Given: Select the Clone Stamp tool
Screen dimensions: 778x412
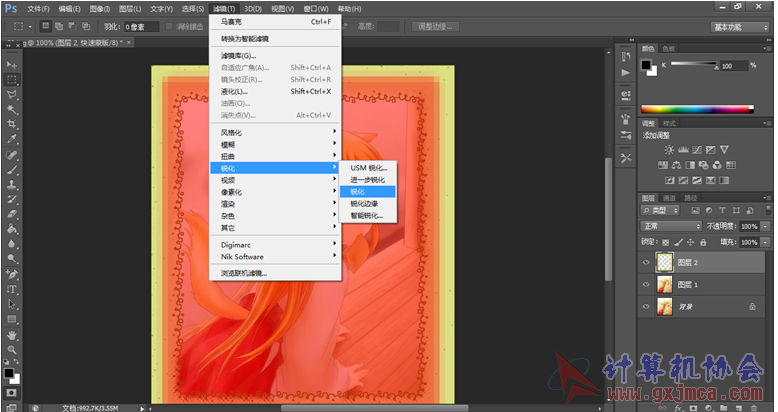Looking at the screenshot, I should coord(11,185).
